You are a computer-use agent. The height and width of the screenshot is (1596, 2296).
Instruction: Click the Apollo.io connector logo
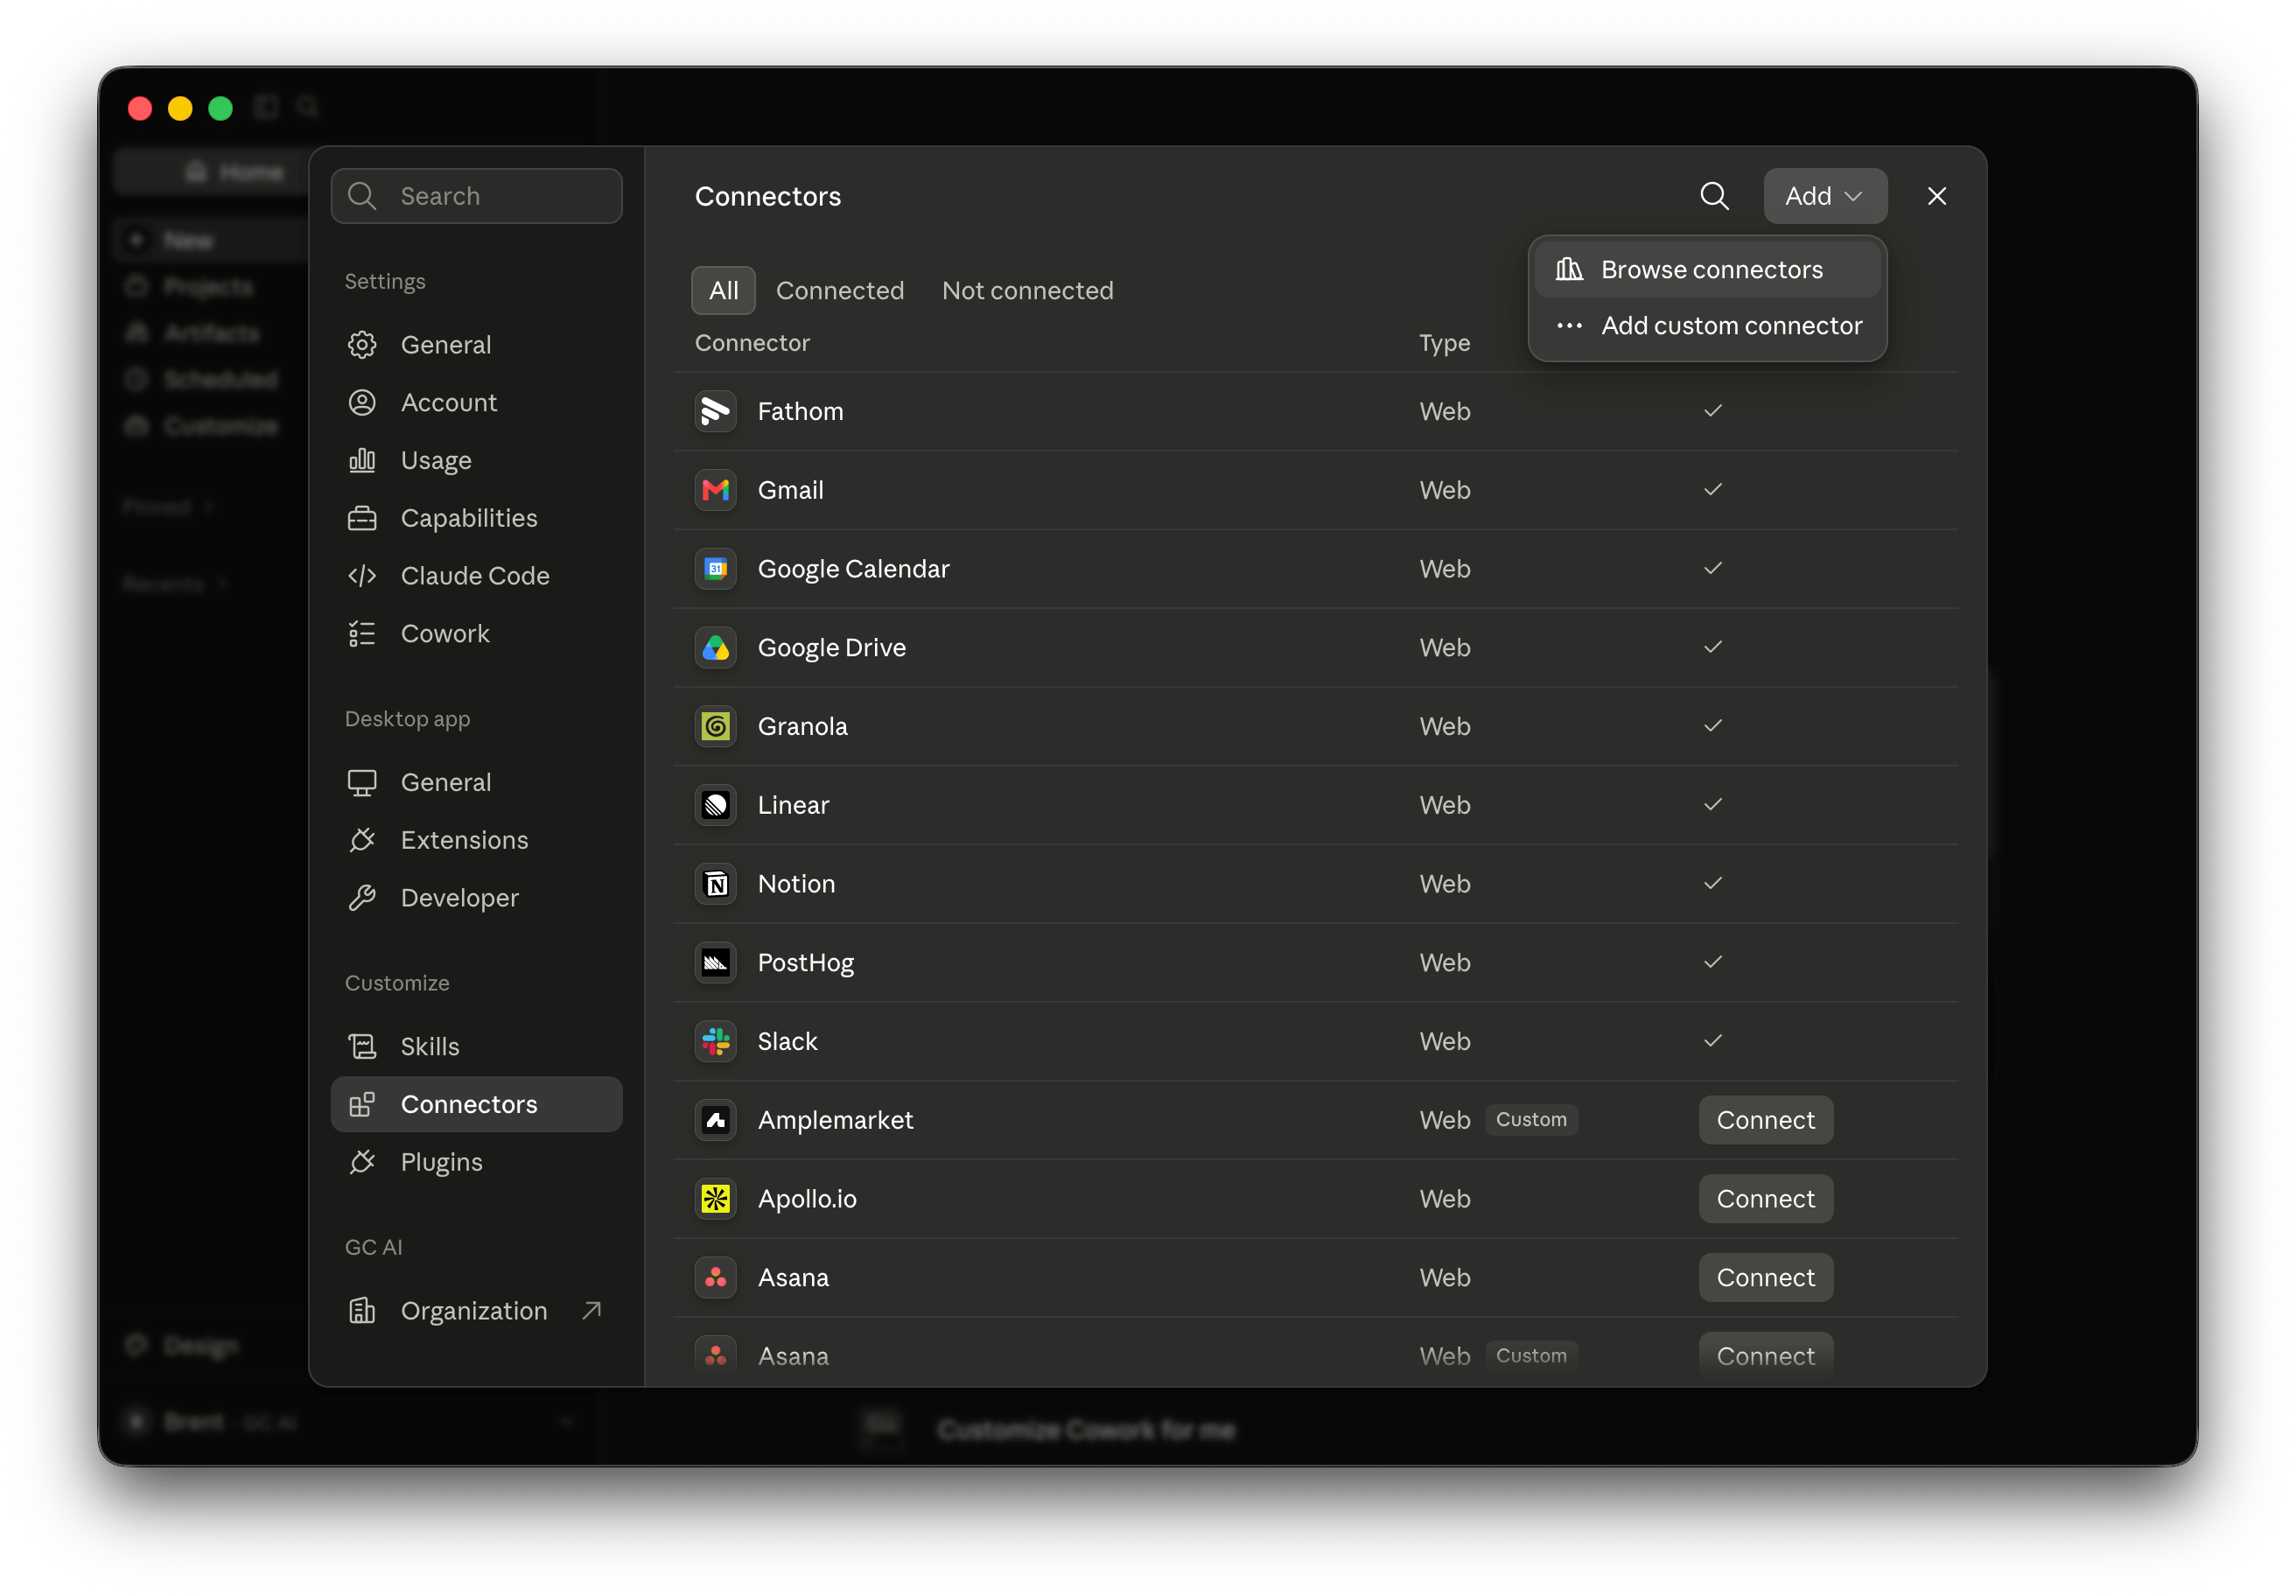click(x=716, y=1200)
